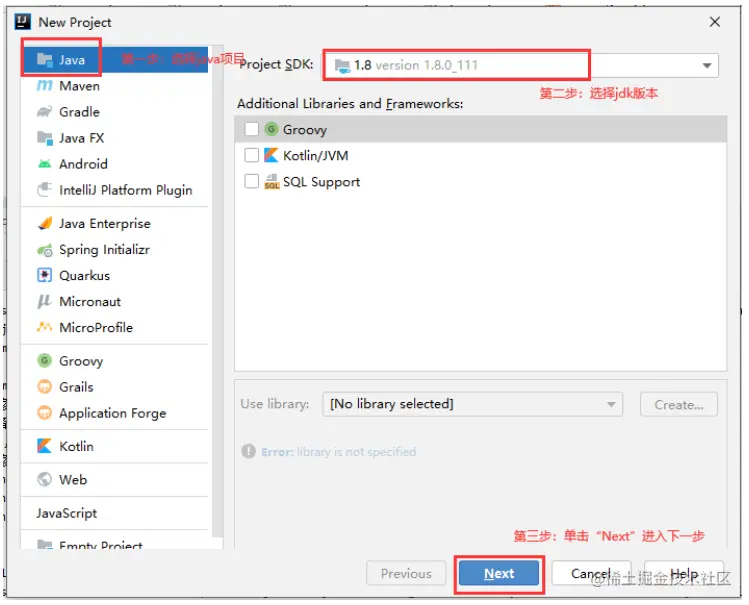This screenshot has width=749, height=605.
Task: Click the Application Forge icon
Action: (44, 413)
